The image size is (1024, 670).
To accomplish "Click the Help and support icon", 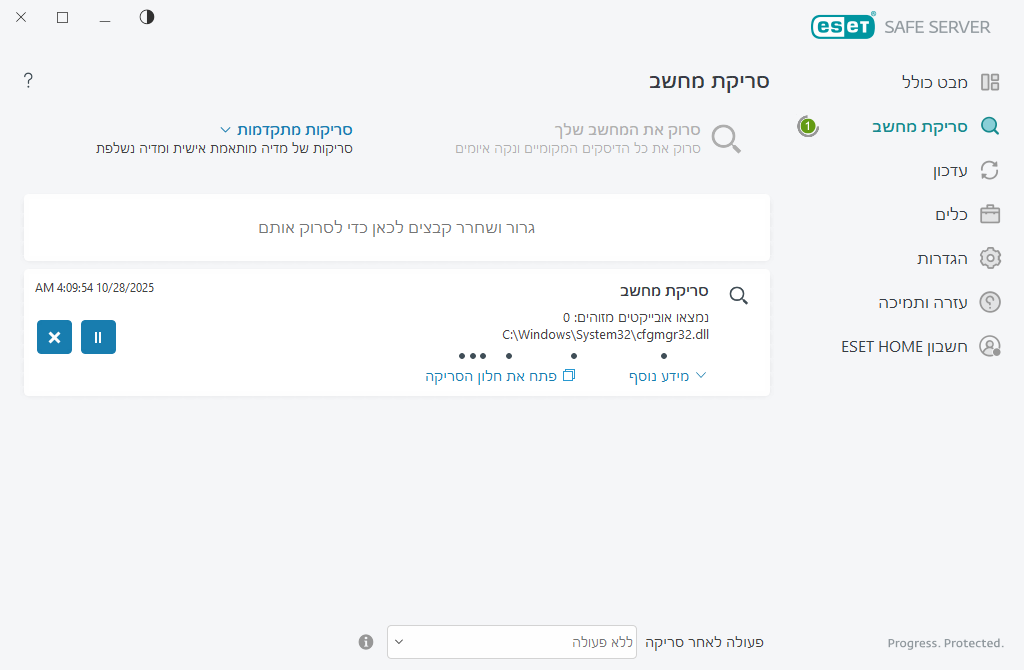I will pyautogui.click(x=990, y=302).
